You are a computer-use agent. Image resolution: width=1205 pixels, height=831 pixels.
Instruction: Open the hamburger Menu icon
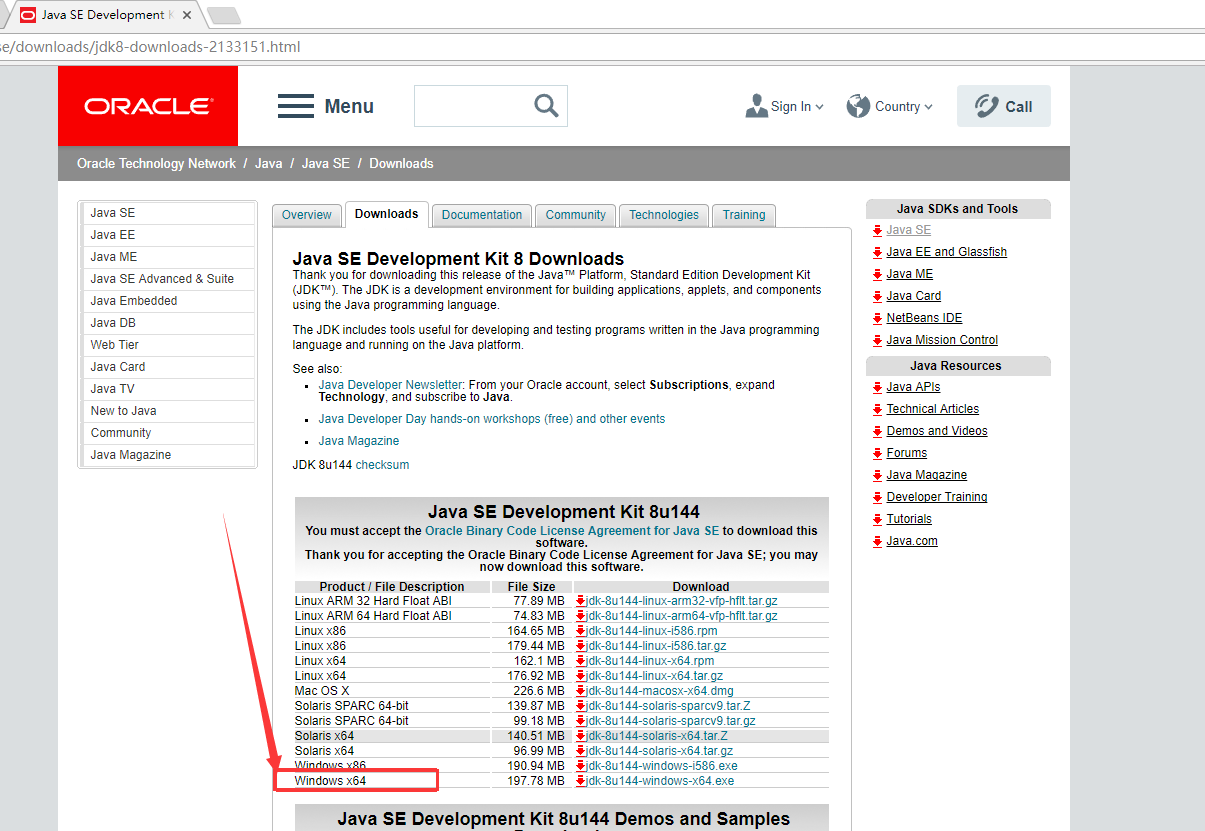(x=296, y=106)
